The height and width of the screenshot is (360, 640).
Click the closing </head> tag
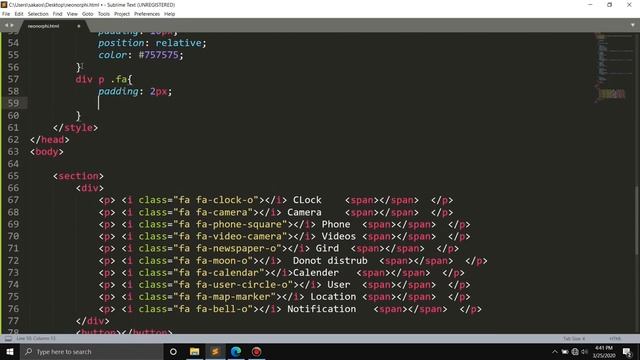click(50, 140)
